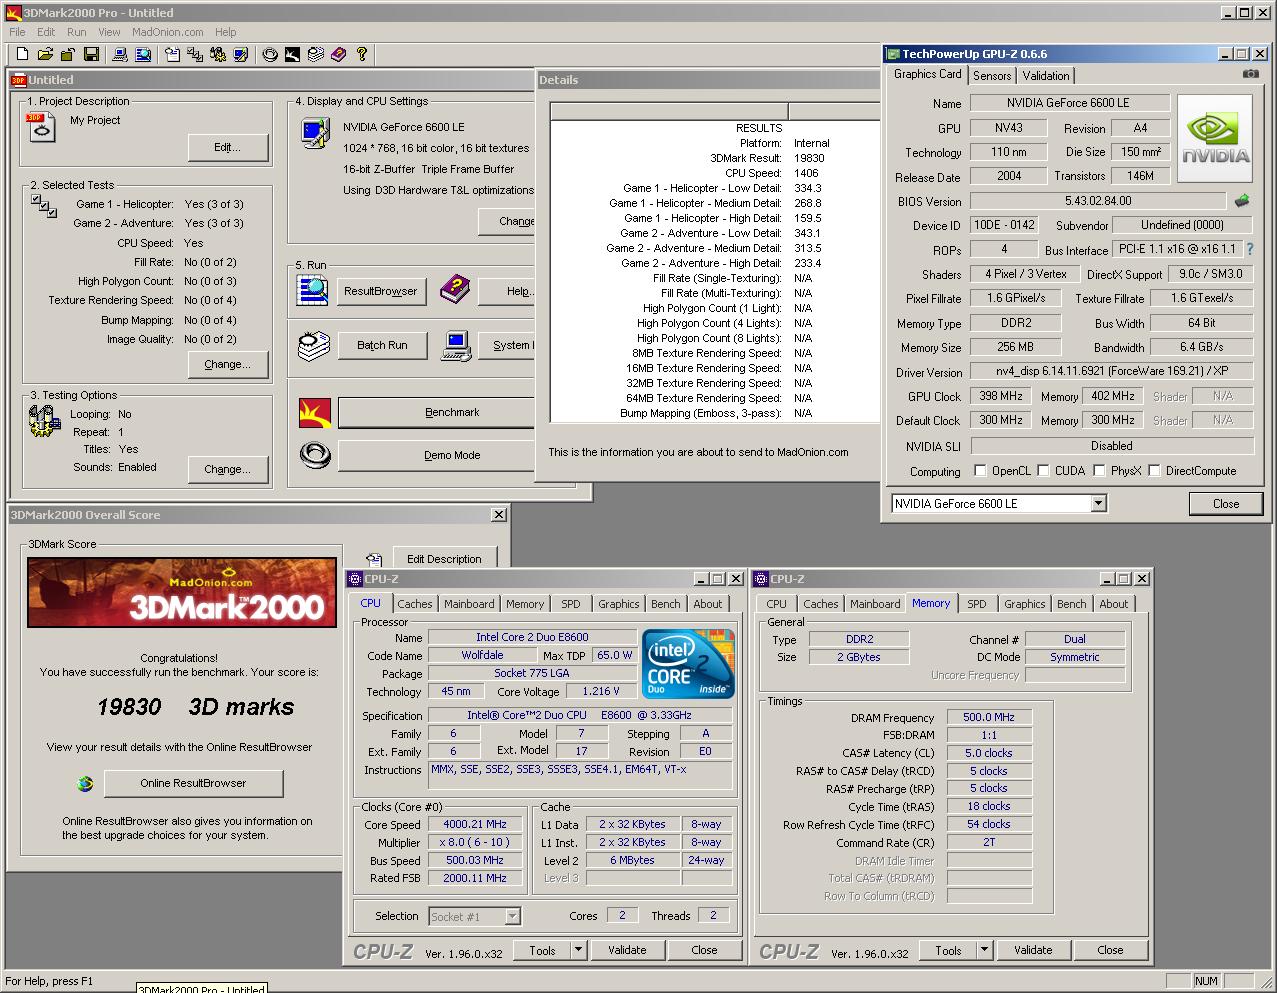Click the BIOS Version 5.43.02.84.00 field
This screenshot has width=1277, height=993.
[x=1098, y=201]
